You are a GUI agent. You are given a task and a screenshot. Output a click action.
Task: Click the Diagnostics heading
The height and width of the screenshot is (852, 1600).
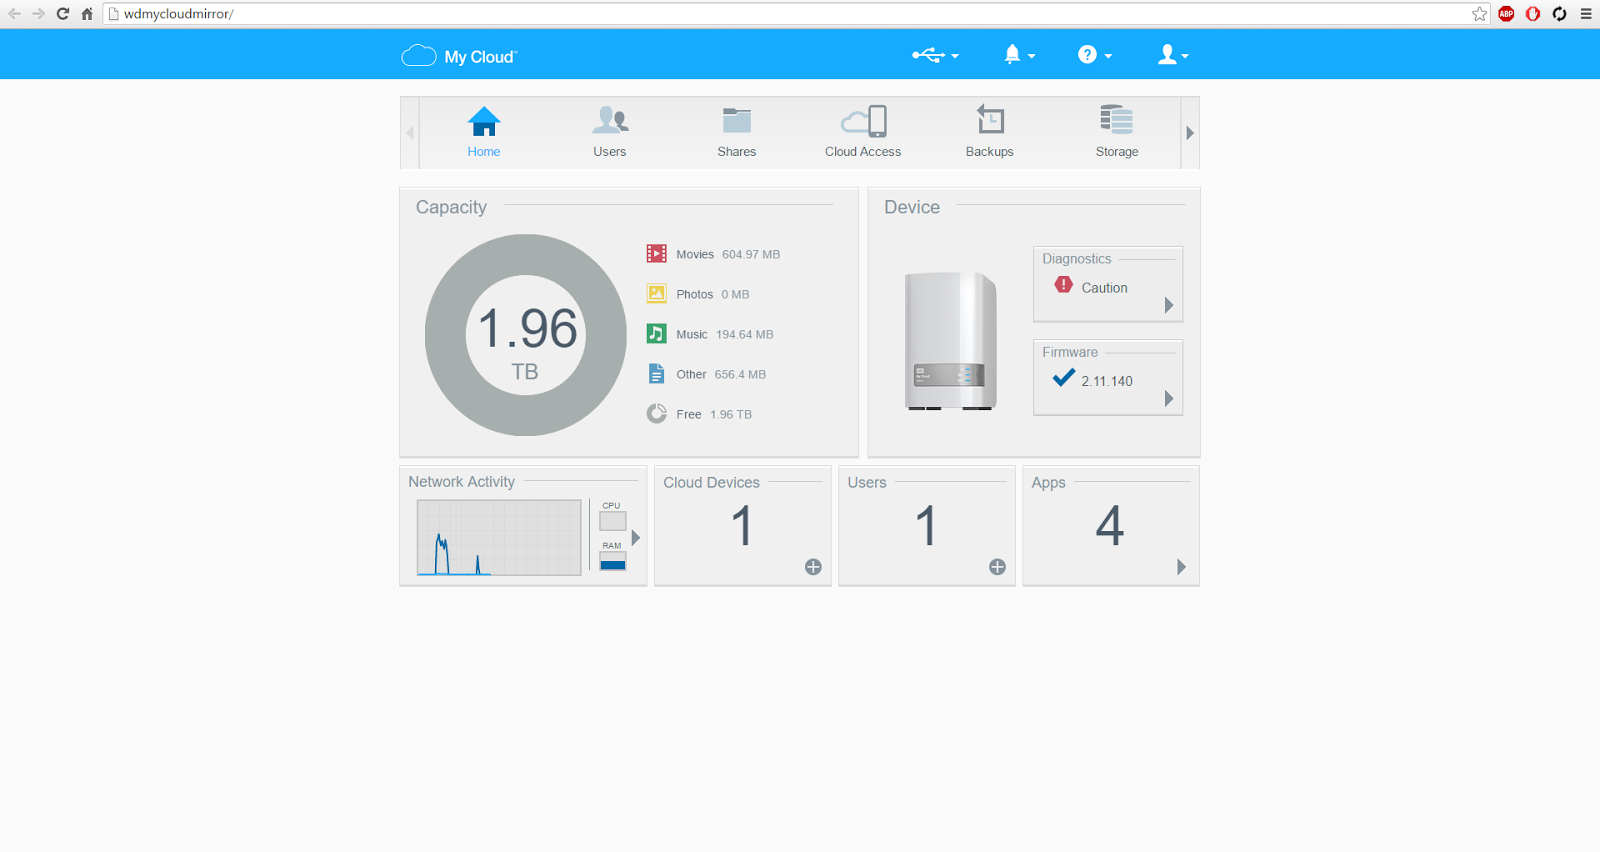(x=1076, y=259)
